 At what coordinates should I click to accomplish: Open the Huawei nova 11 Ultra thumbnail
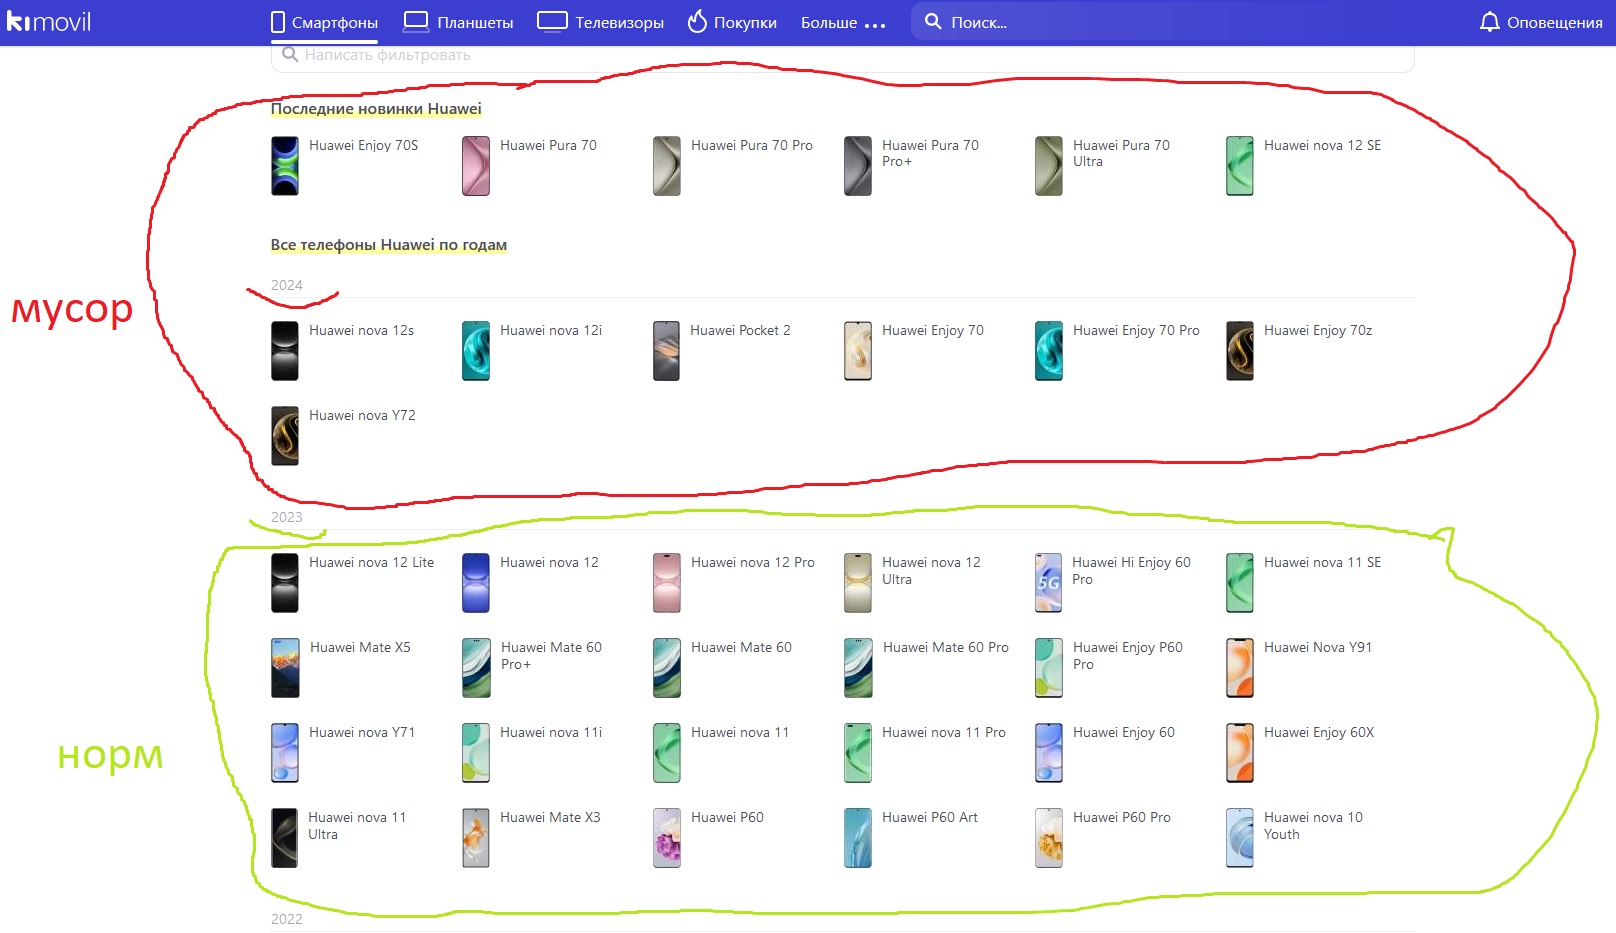pyautogui.click(x=285, y=838)
